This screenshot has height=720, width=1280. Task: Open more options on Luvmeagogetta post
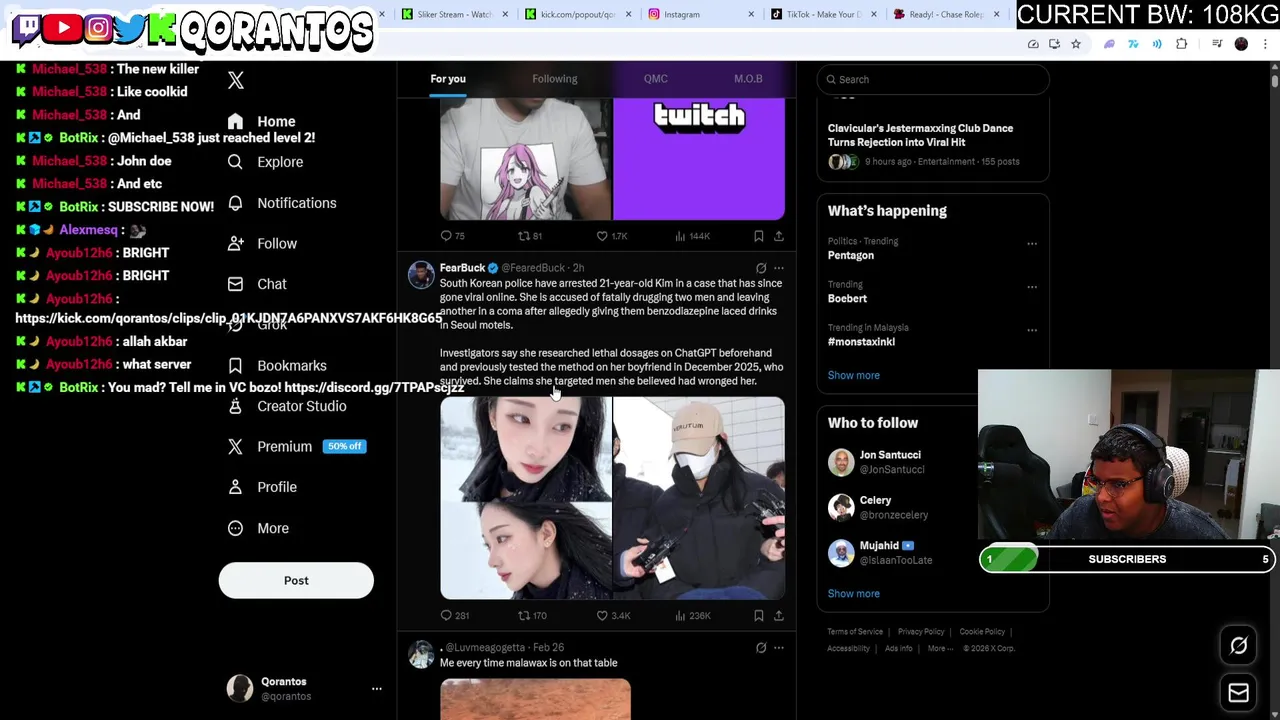click(779, 648)
